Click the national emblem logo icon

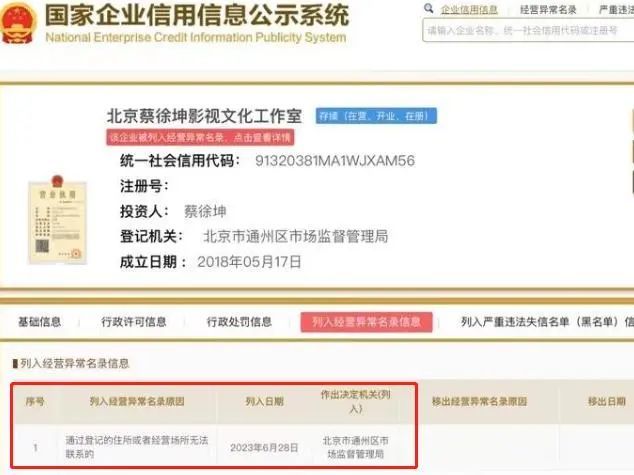click(x=18, y=23)
